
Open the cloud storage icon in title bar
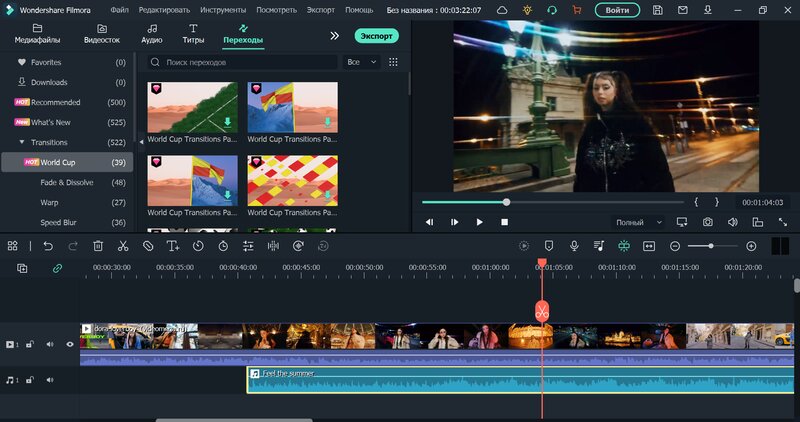[502, 10]
